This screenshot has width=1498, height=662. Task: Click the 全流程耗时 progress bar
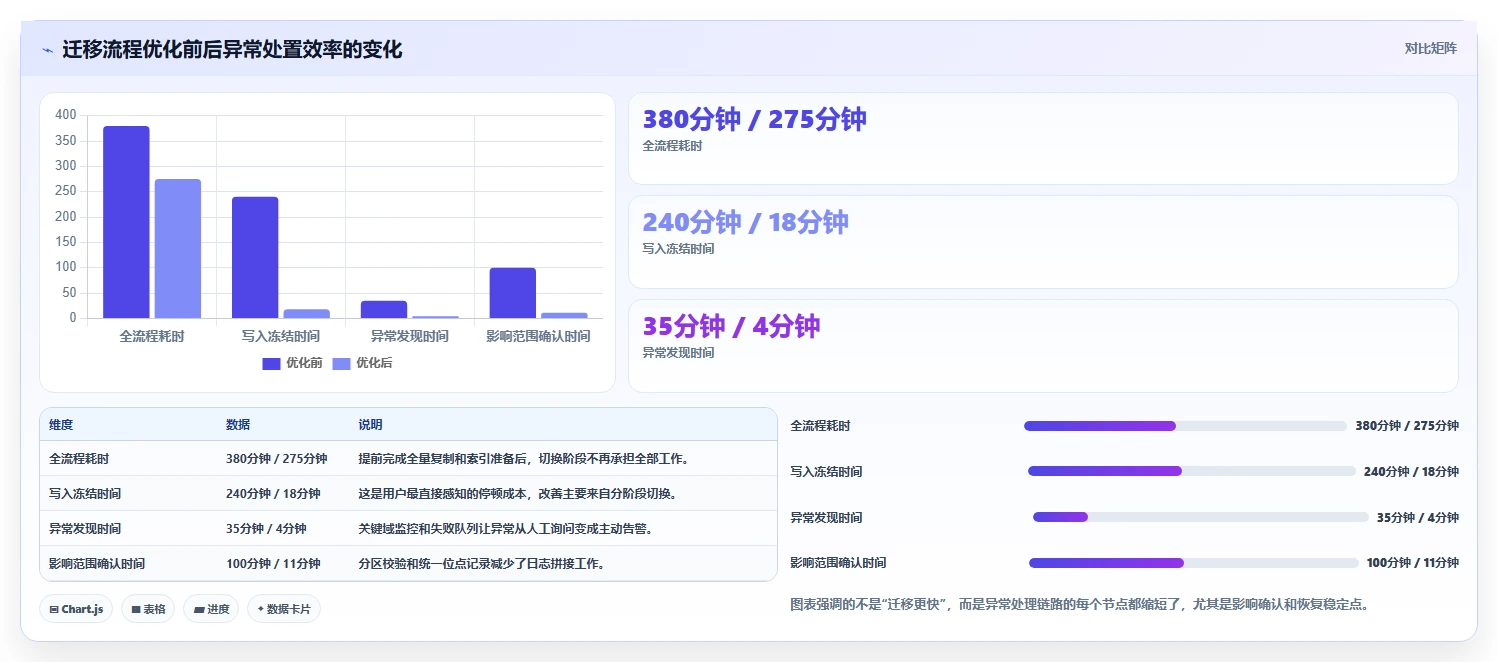tap(1185, 426)
